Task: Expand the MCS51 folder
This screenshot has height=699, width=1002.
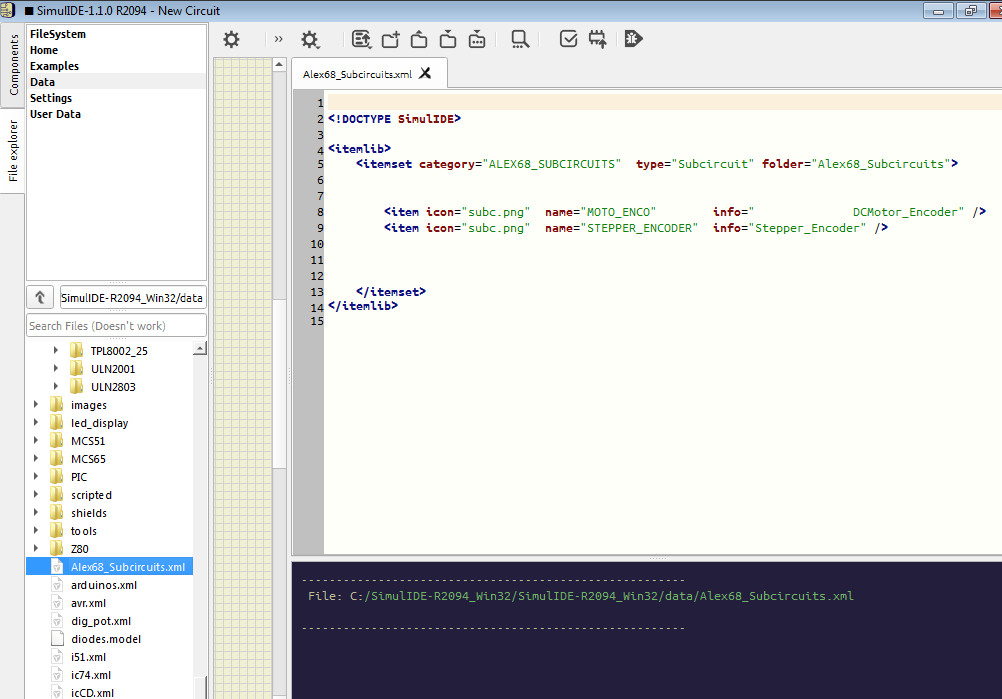Action: 37,441
